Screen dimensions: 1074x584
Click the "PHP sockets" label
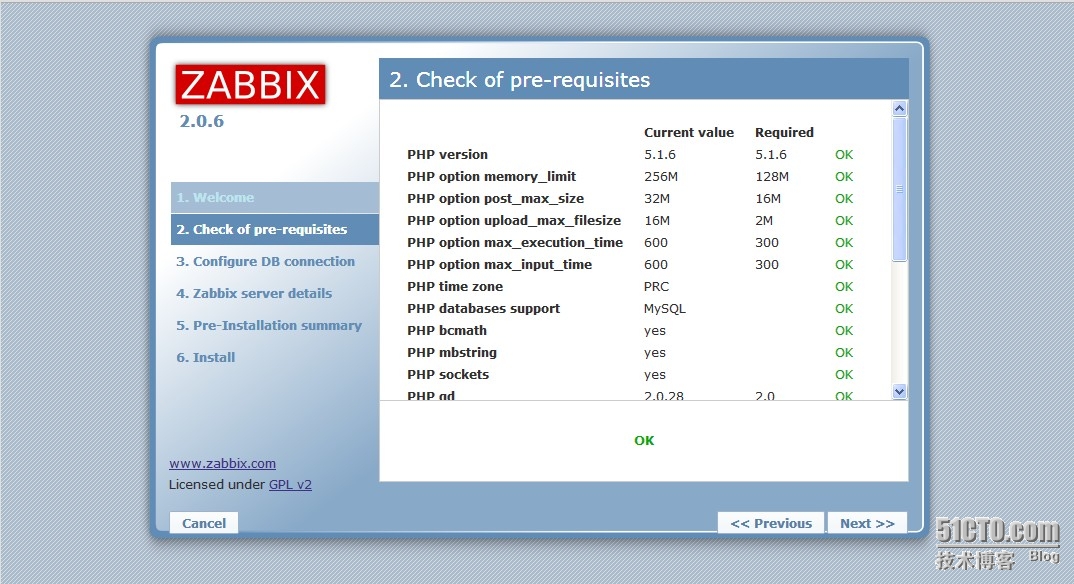click(448, 374)
